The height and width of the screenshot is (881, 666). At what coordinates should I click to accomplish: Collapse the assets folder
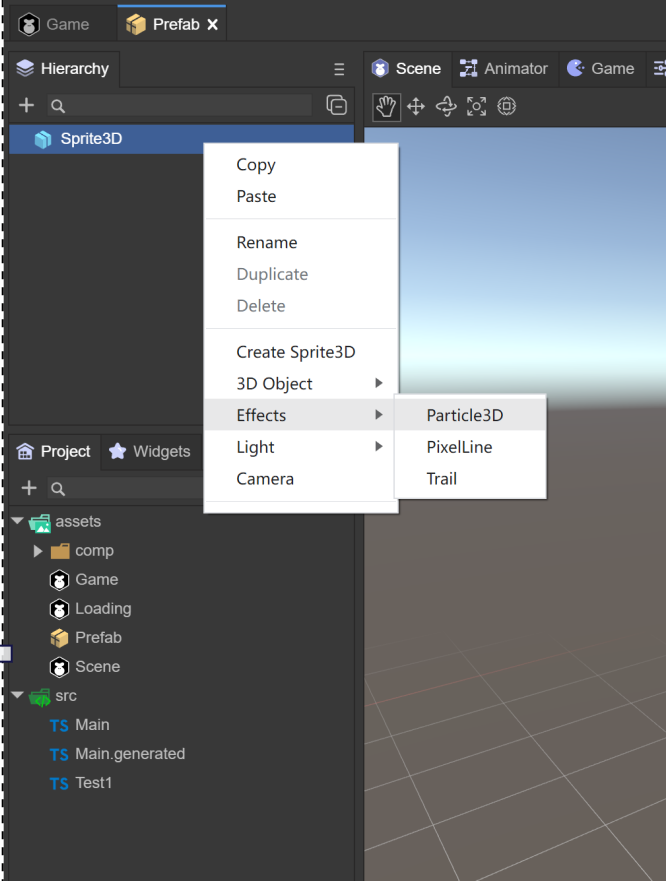17,521
